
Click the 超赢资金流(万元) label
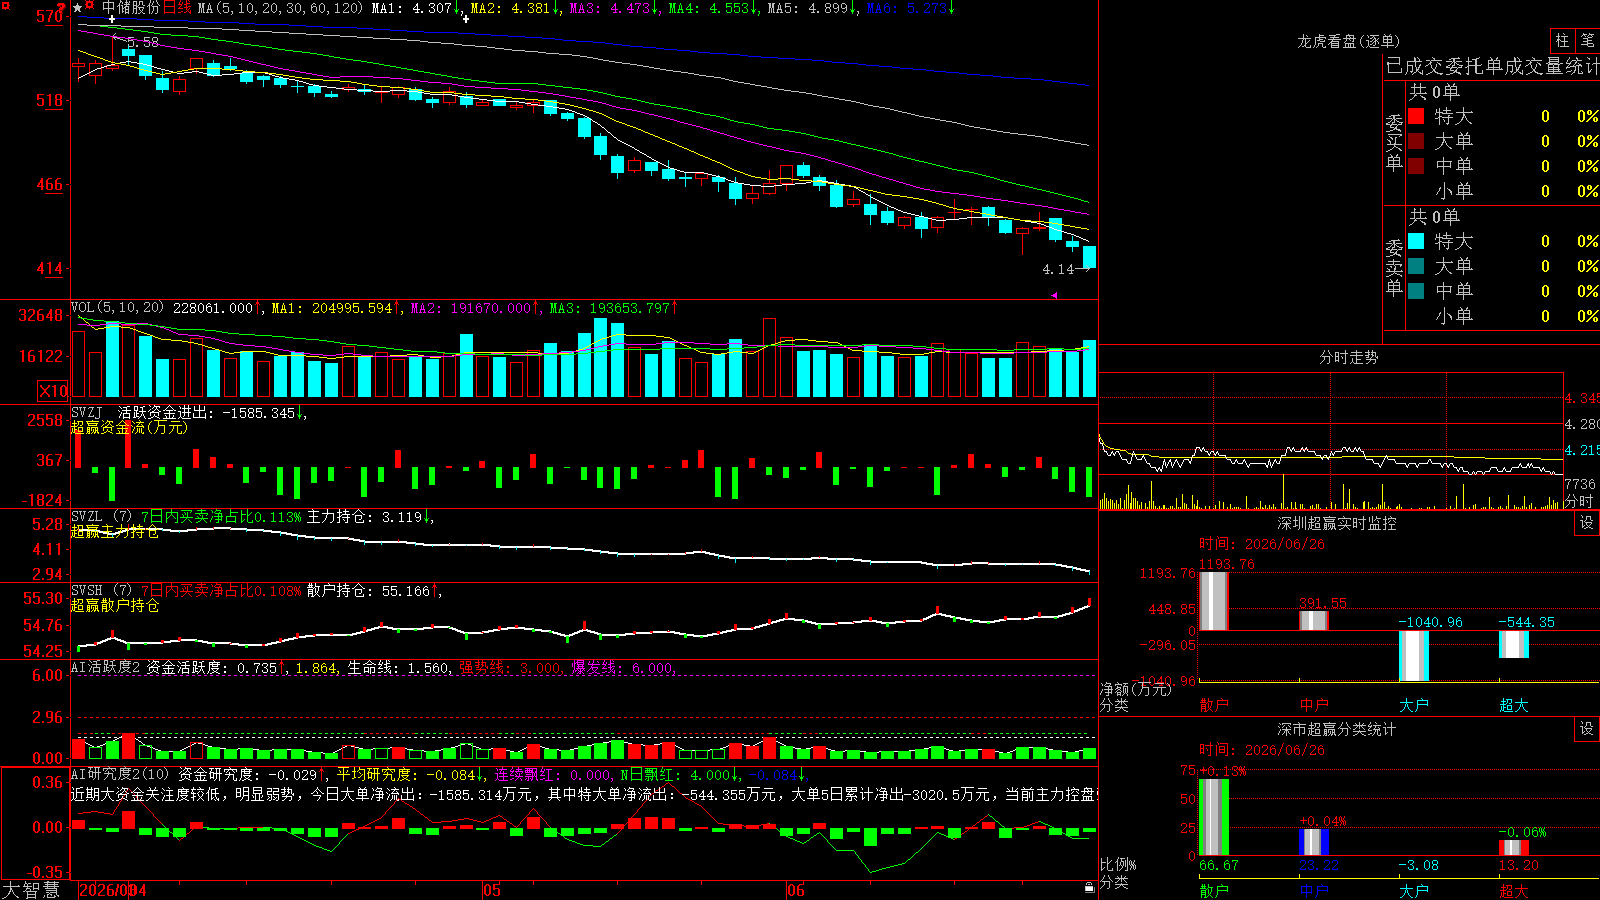tap(129, 427)
